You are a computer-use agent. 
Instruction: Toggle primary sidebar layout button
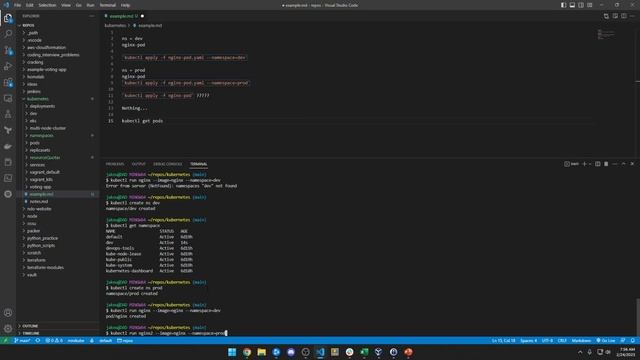(563, 5)
